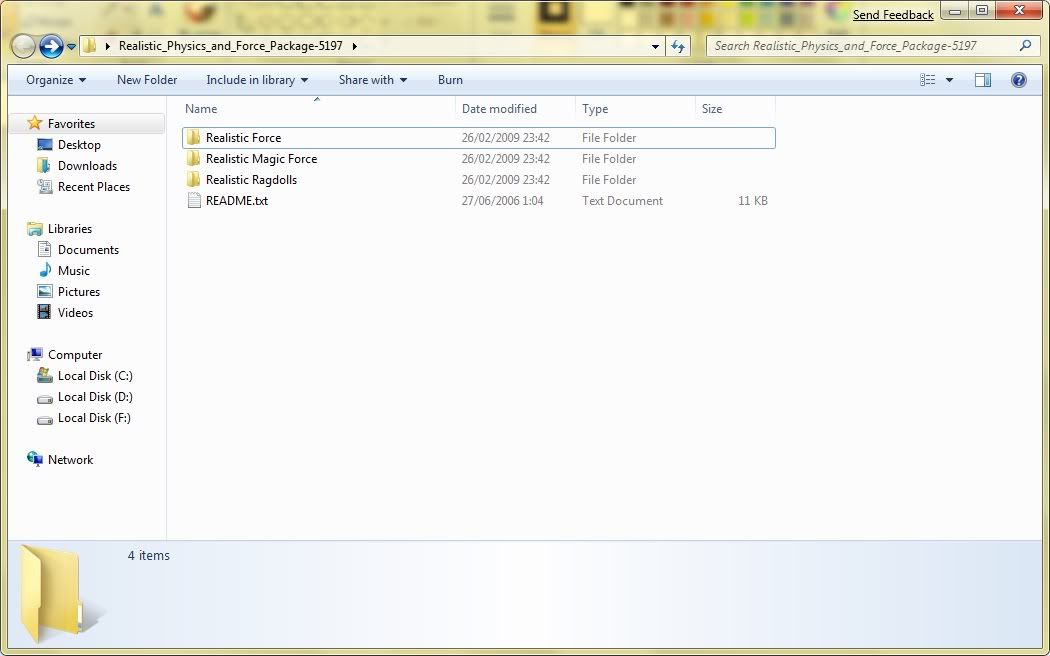This screenshot has width=1050, height=656.
Task: Click the Pictures library icon
Action: 45,291
